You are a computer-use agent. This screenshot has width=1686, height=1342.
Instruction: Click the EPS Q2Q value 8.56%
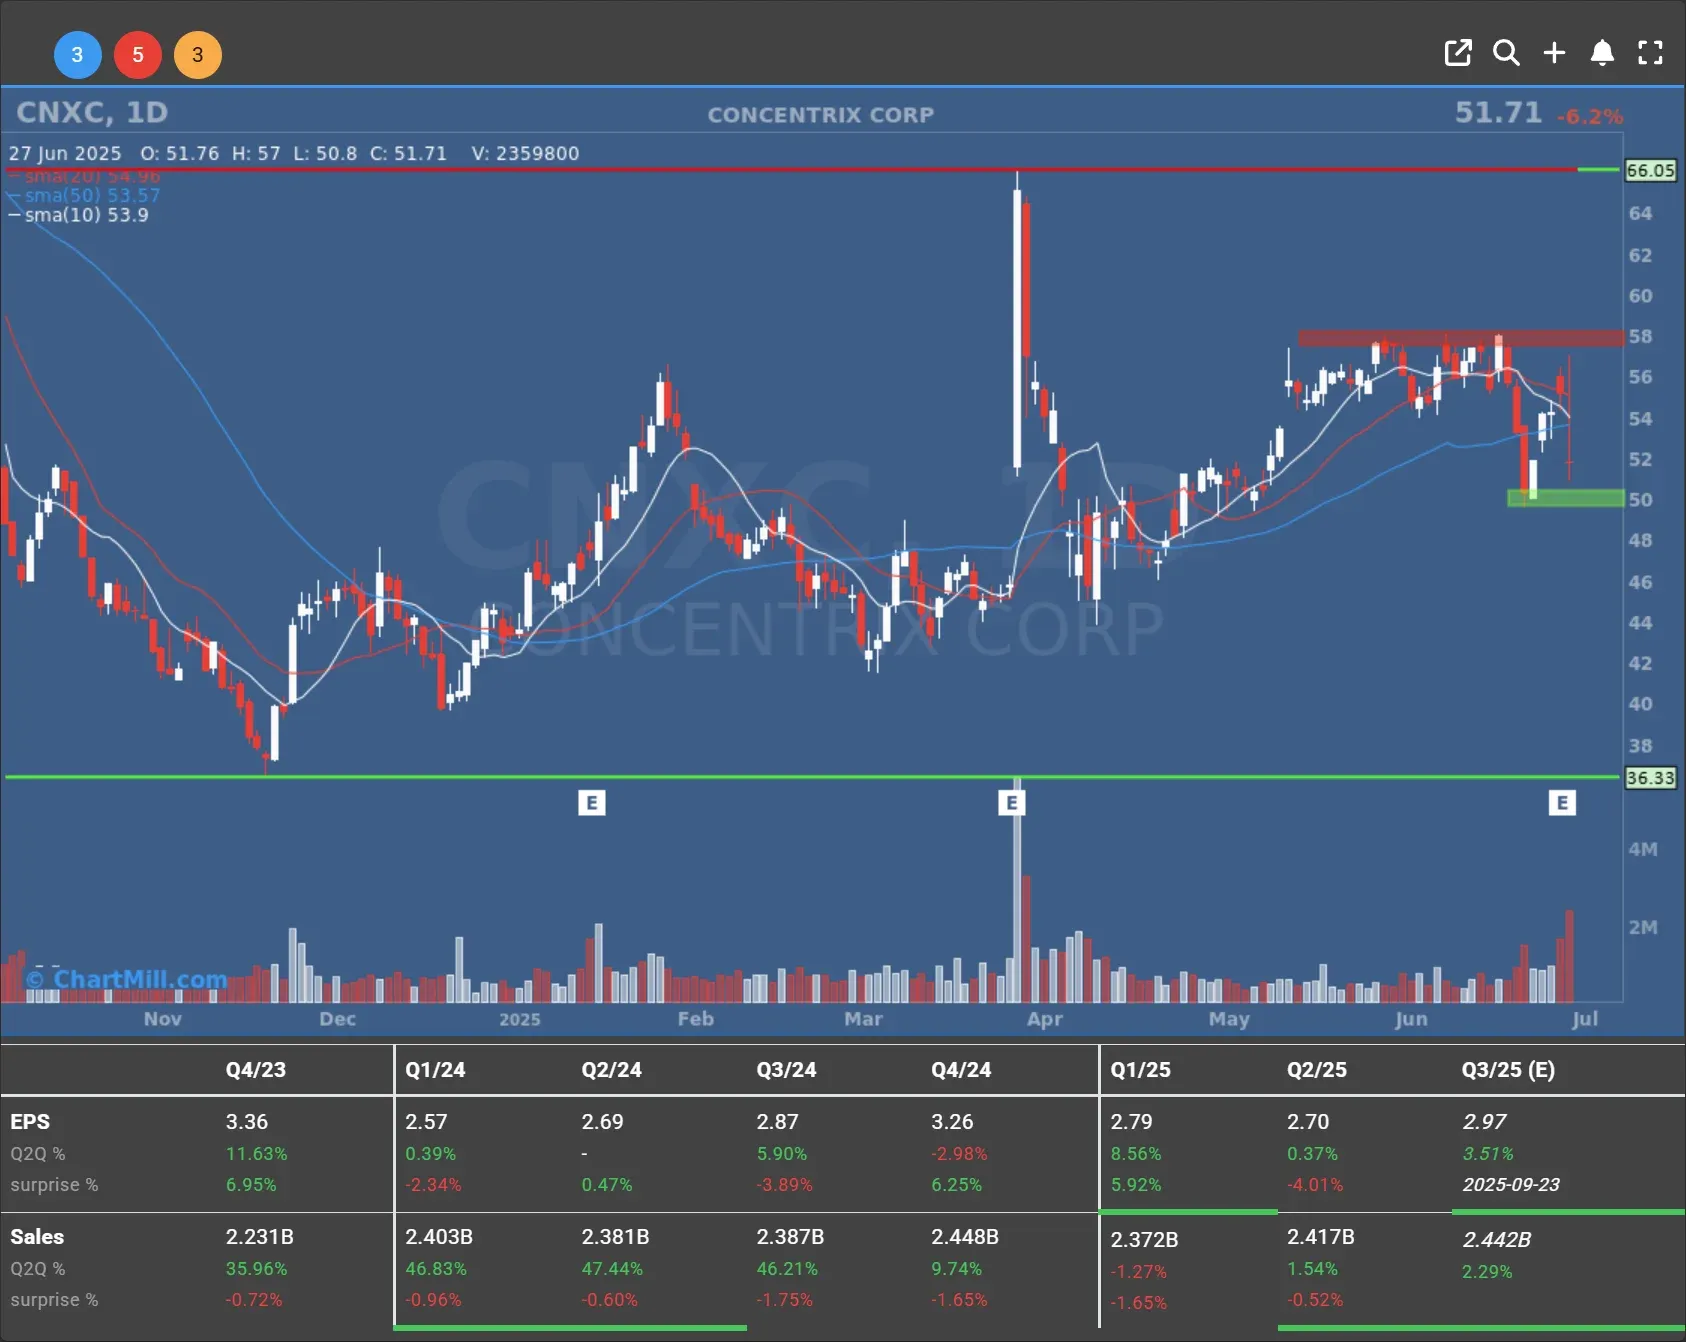1136,1154
